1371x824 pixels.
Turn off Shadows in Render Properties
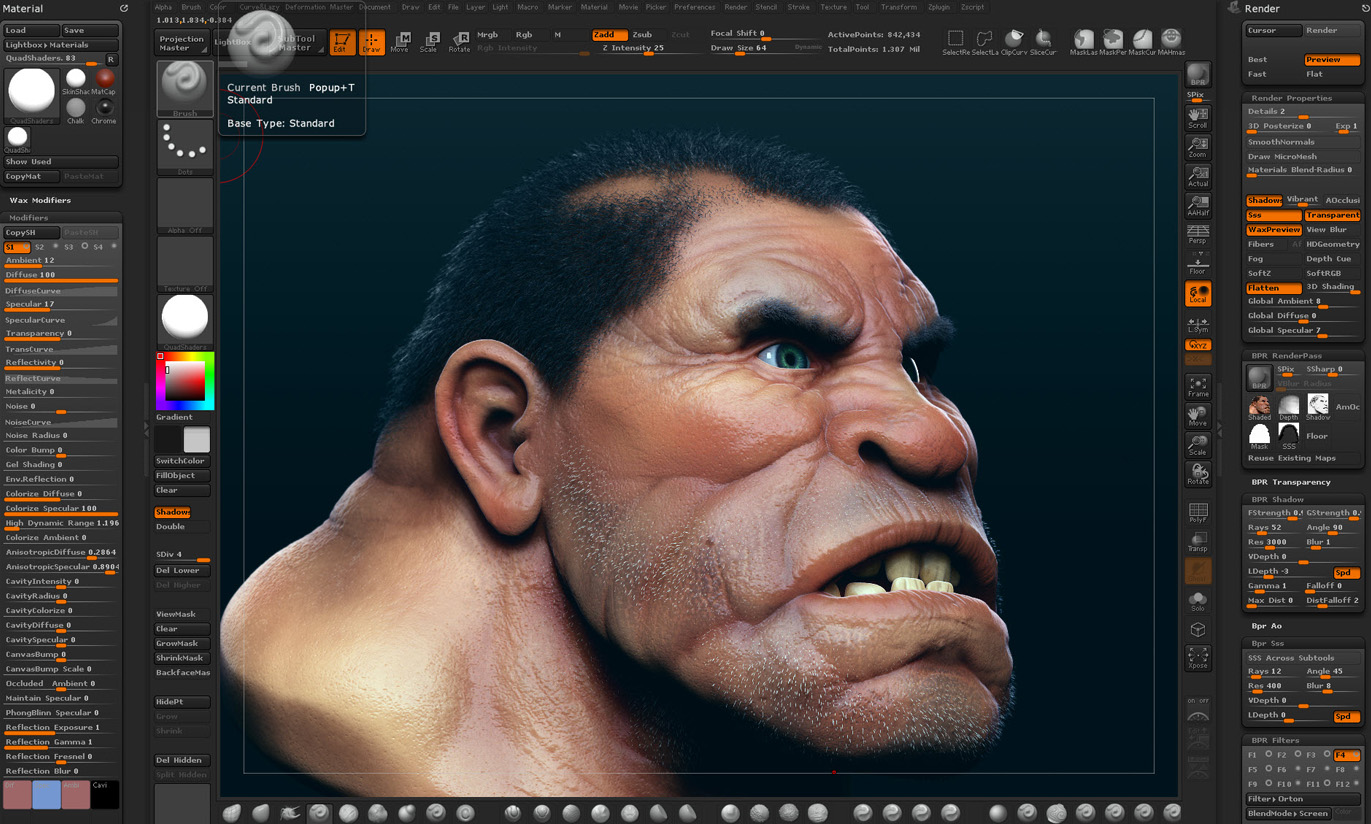(x=1264, y=200)
